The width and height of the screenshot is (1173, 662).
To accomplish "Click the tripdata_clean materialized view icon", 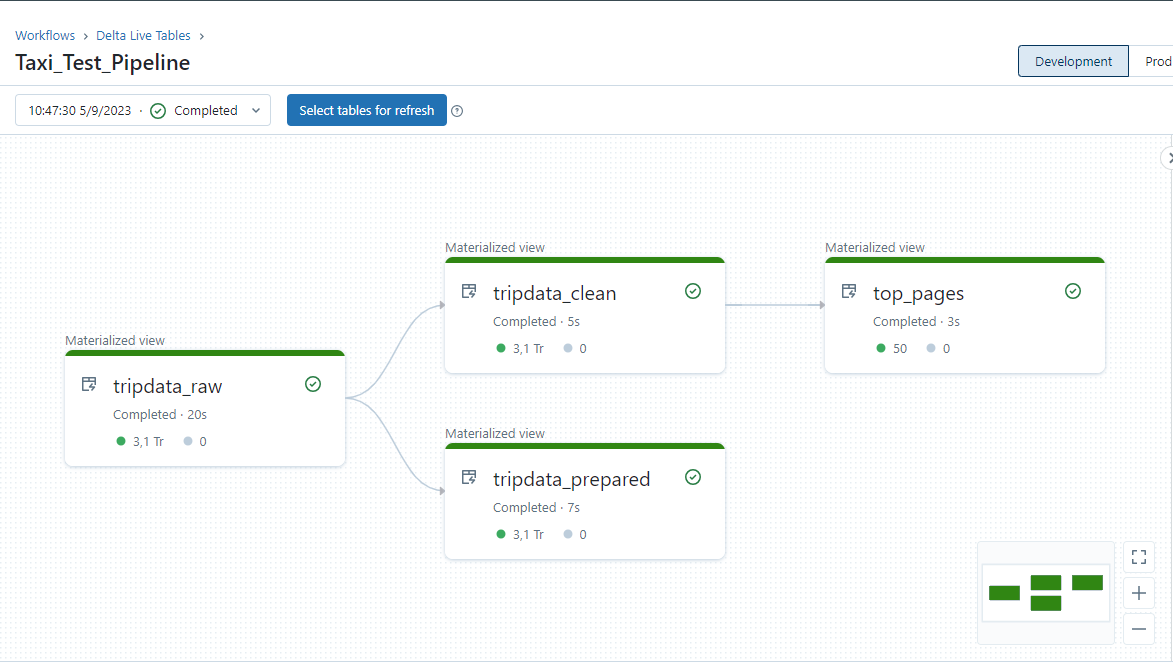I will point(469,291).
